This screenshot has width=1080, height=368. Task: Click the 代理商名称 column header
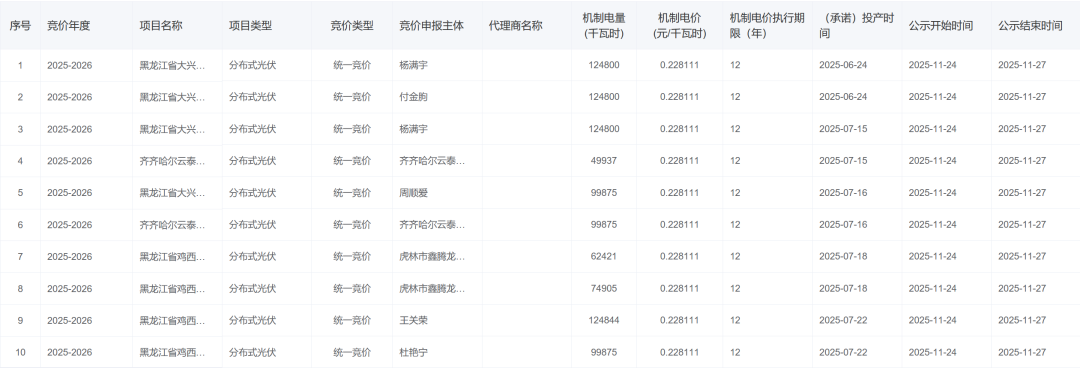(x=515, y=25)
